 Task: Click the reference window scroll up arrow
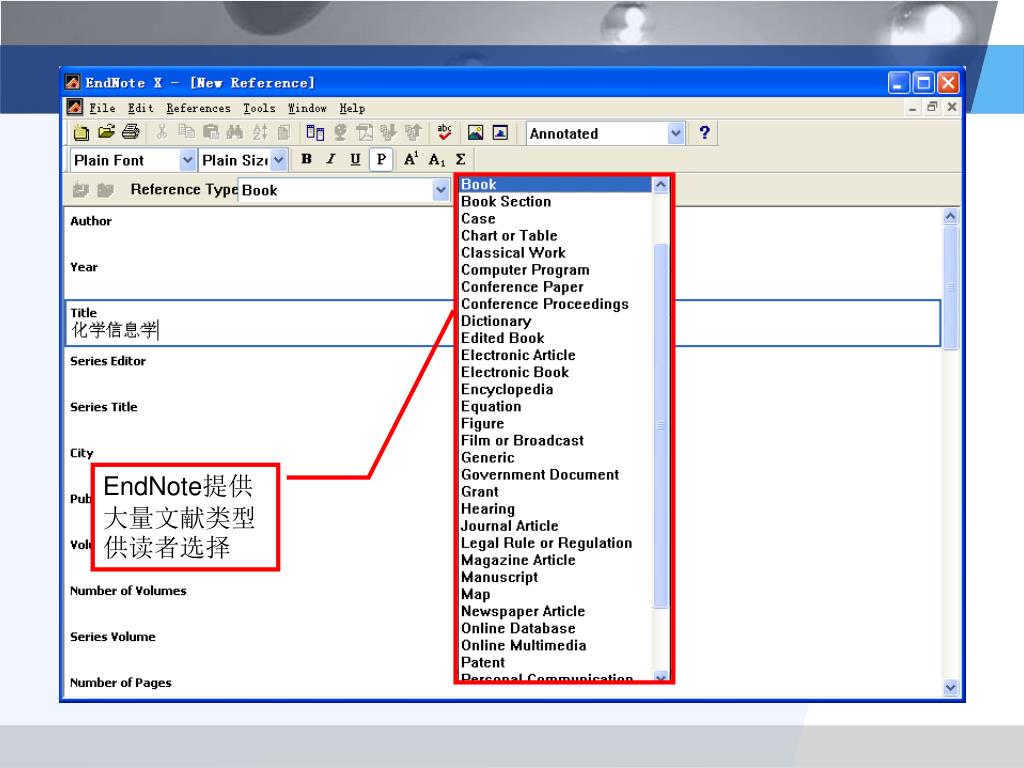pos(950,216)
